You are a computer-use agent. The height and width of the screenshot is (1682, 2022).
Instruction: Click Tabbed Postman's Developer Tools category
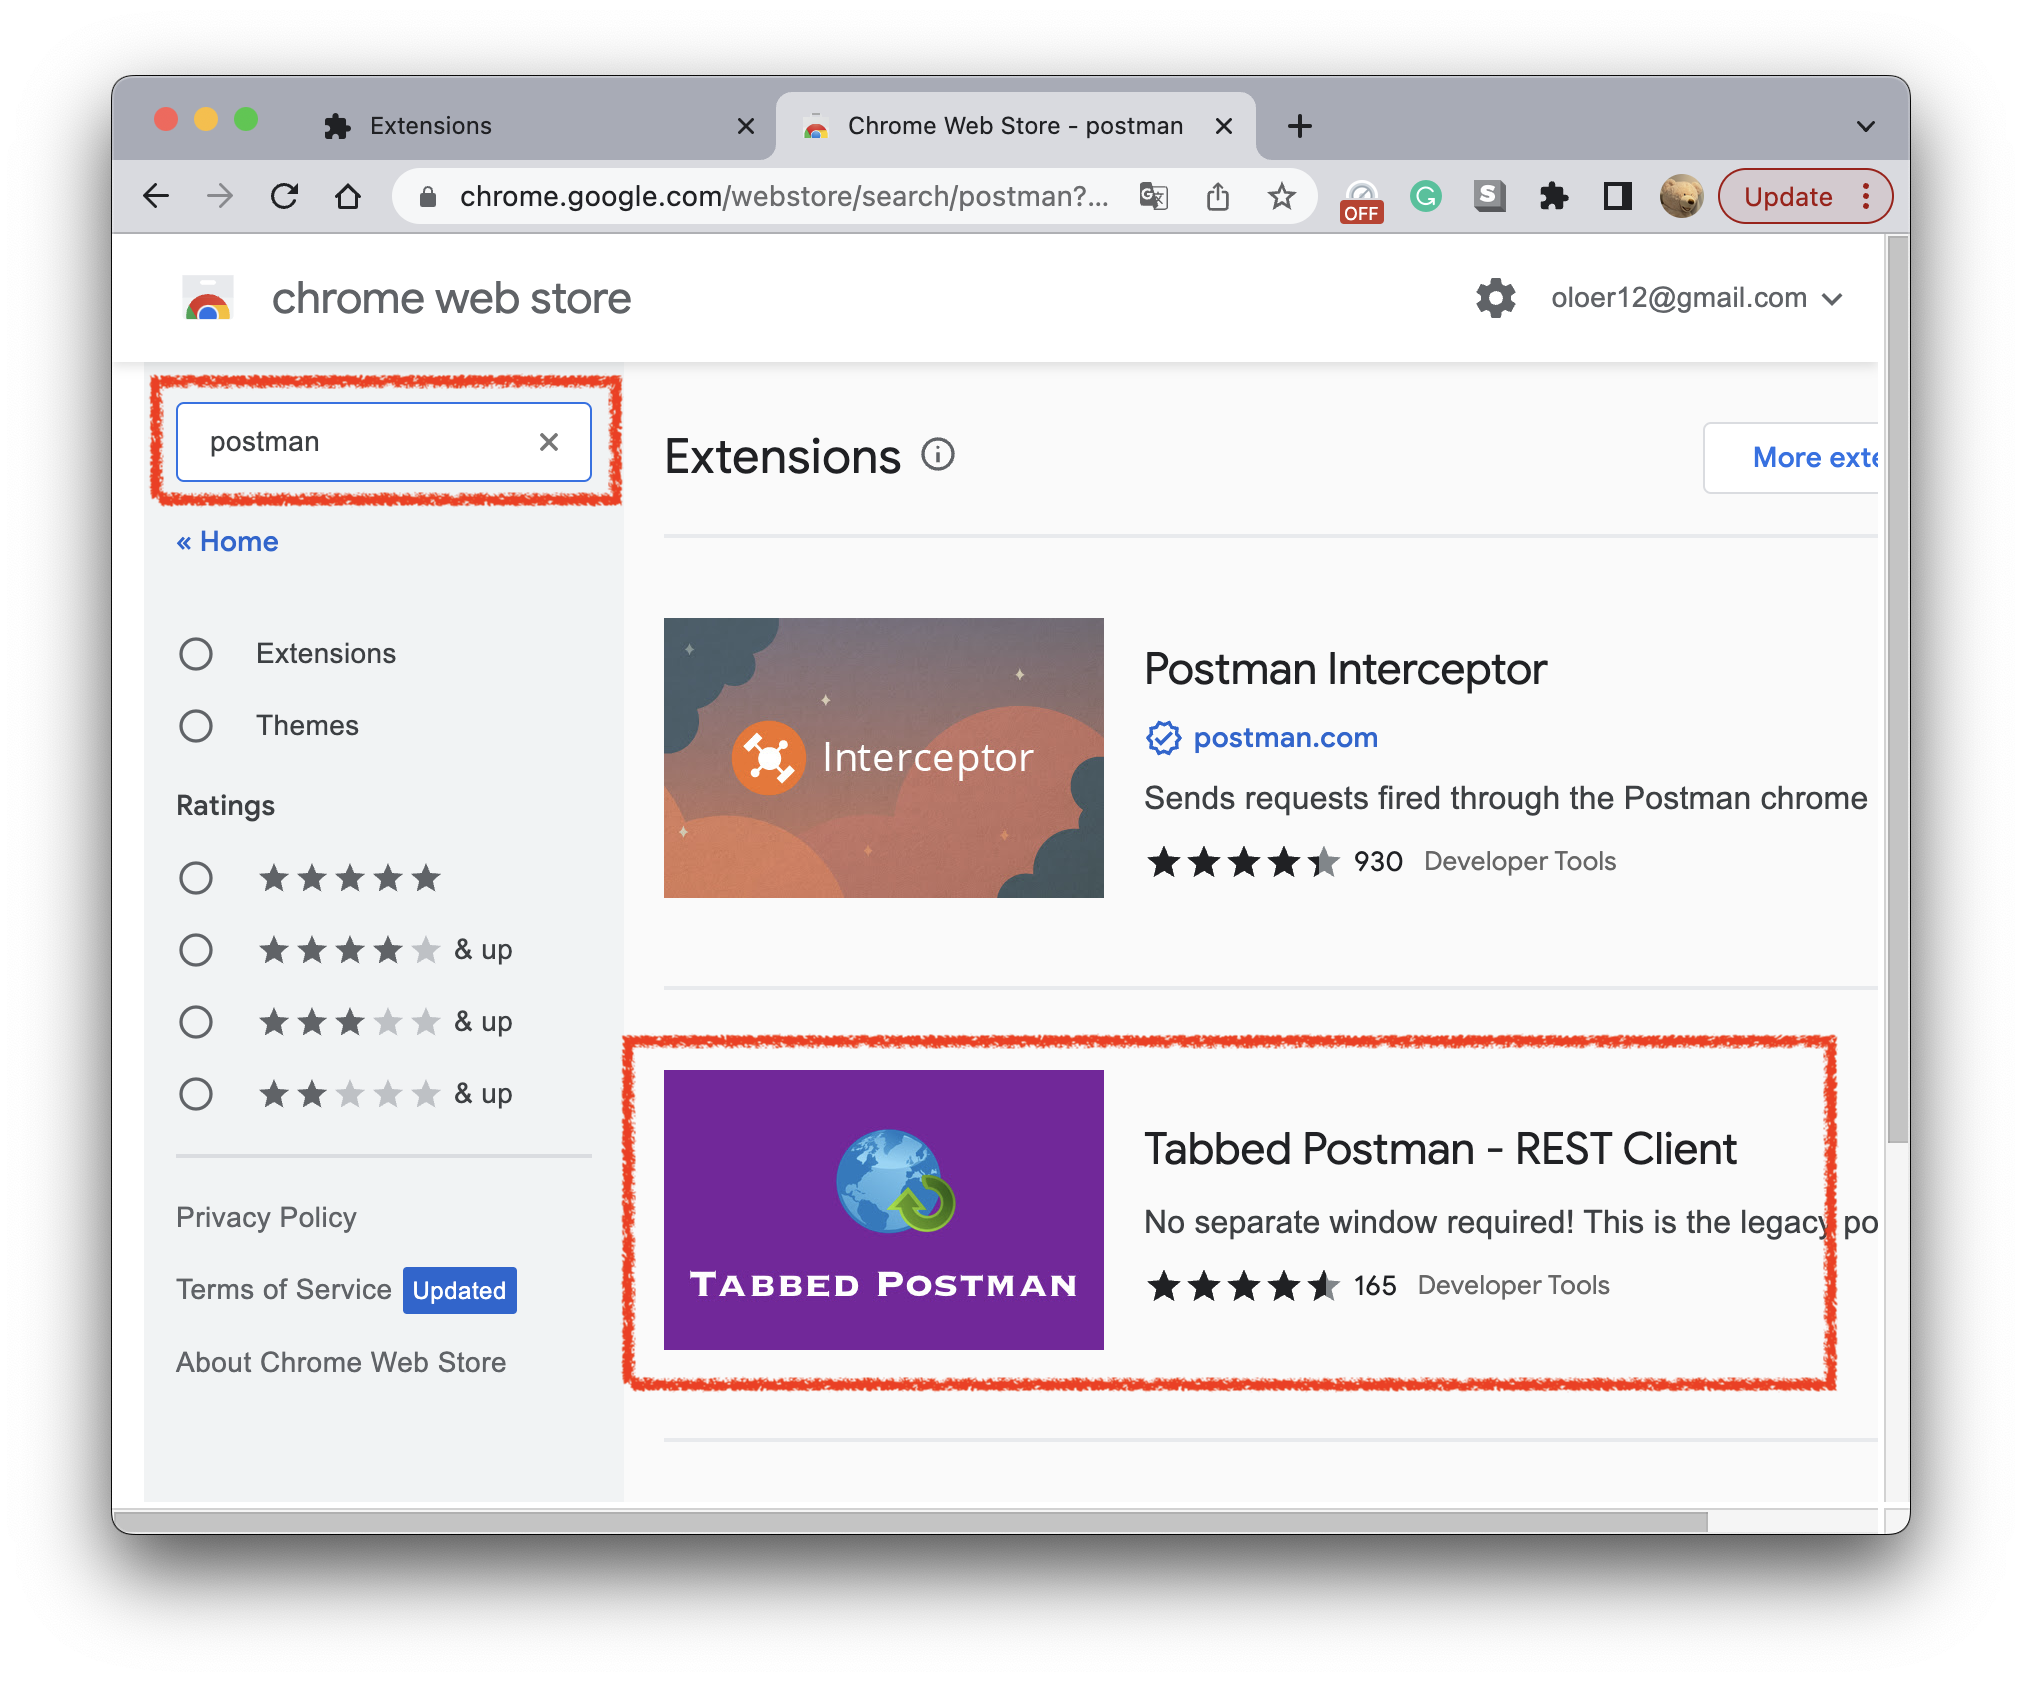[x=1514, y=1285]
